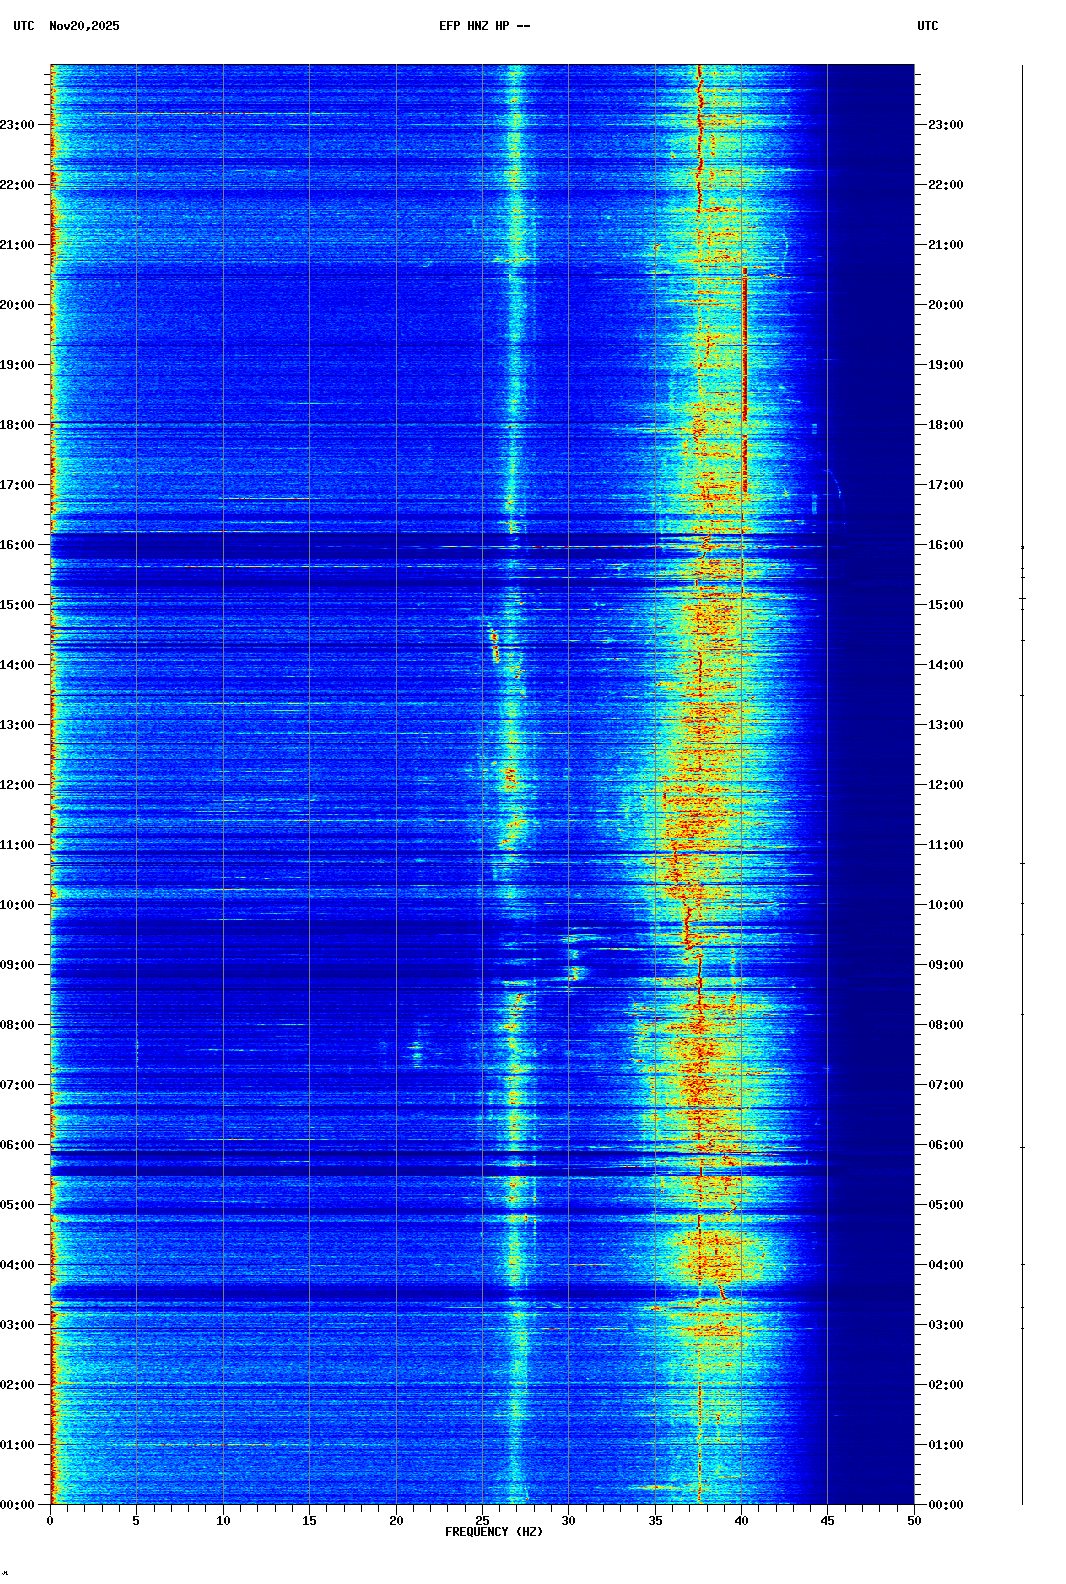The image size is (1066, 1584).
Task: Click the UTC label at top right
Action: (x=927, y=26)
